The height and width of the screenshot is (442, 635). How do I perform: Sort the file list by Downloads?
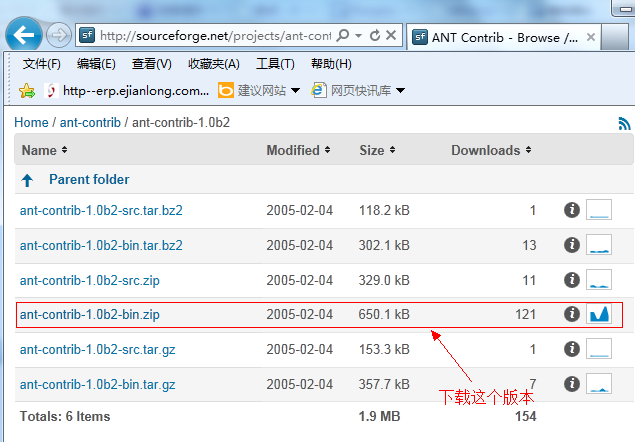pos(491,150)
